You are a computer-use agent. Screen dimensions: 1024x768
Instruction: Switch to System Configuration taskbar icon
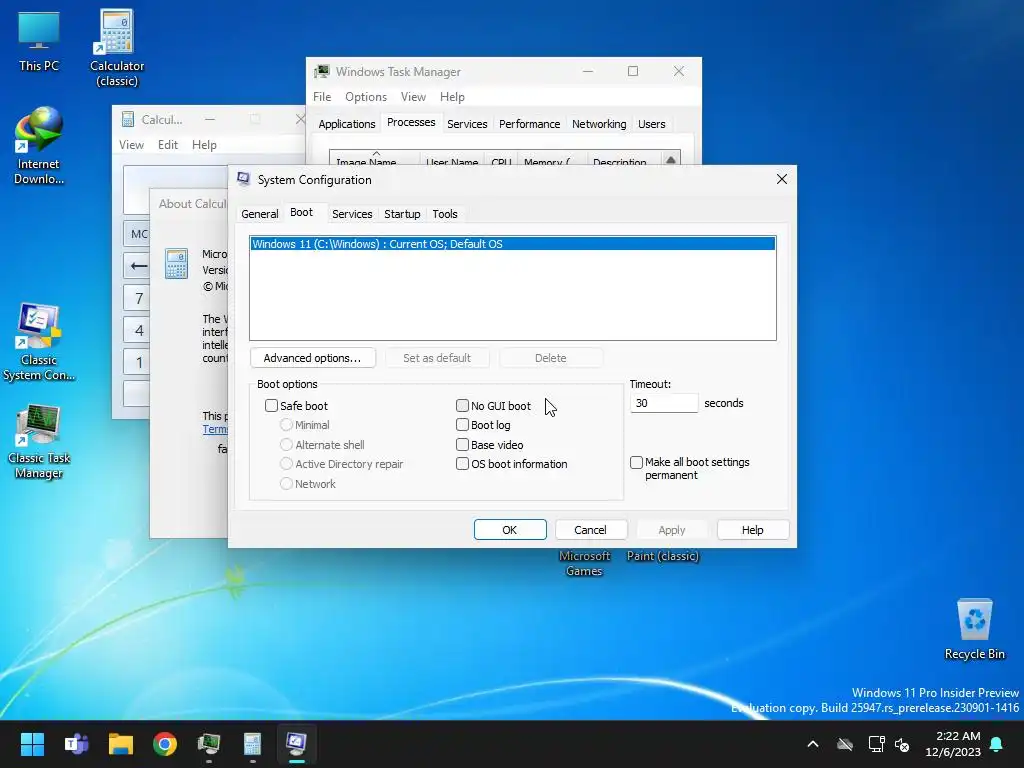click(296, 744)
